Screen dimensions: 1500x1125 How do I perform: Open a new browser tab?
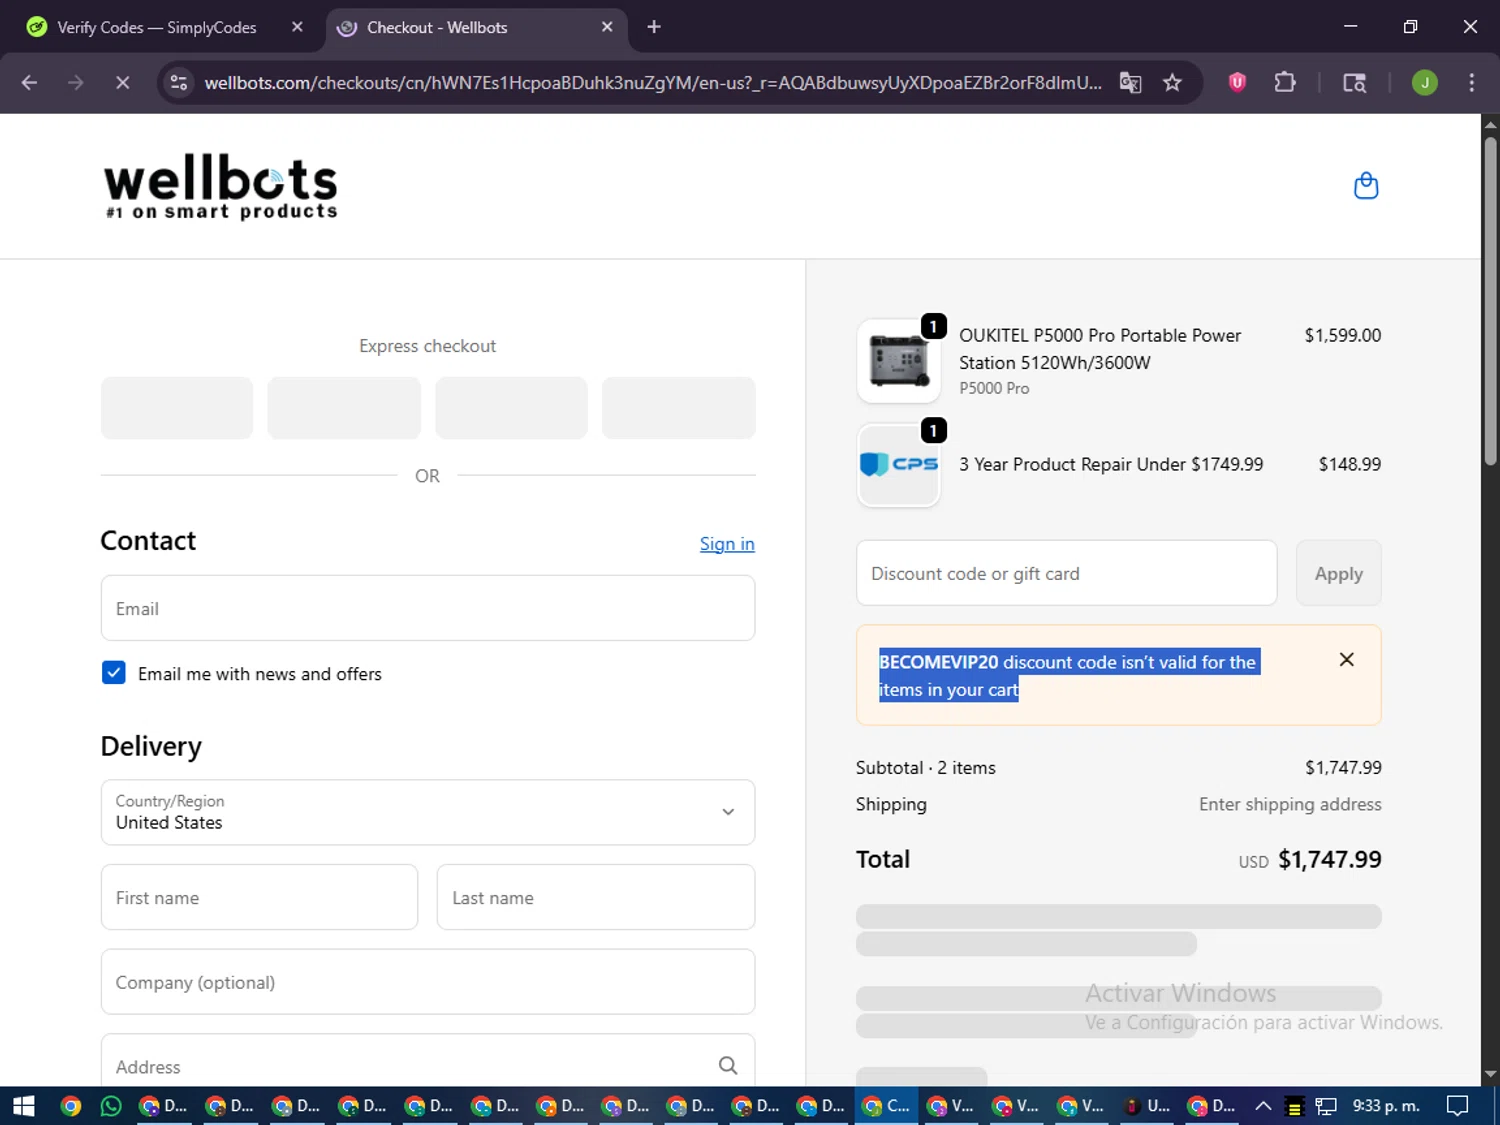[654, 27]
